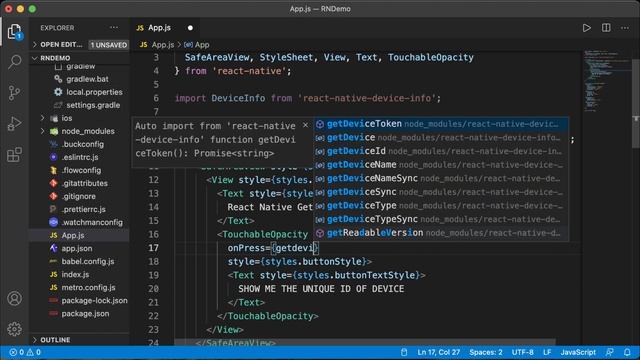Viewport: 640px width, 360px height.
Task: Click the feedback icon in status bar
Action: tap(609, 352)
